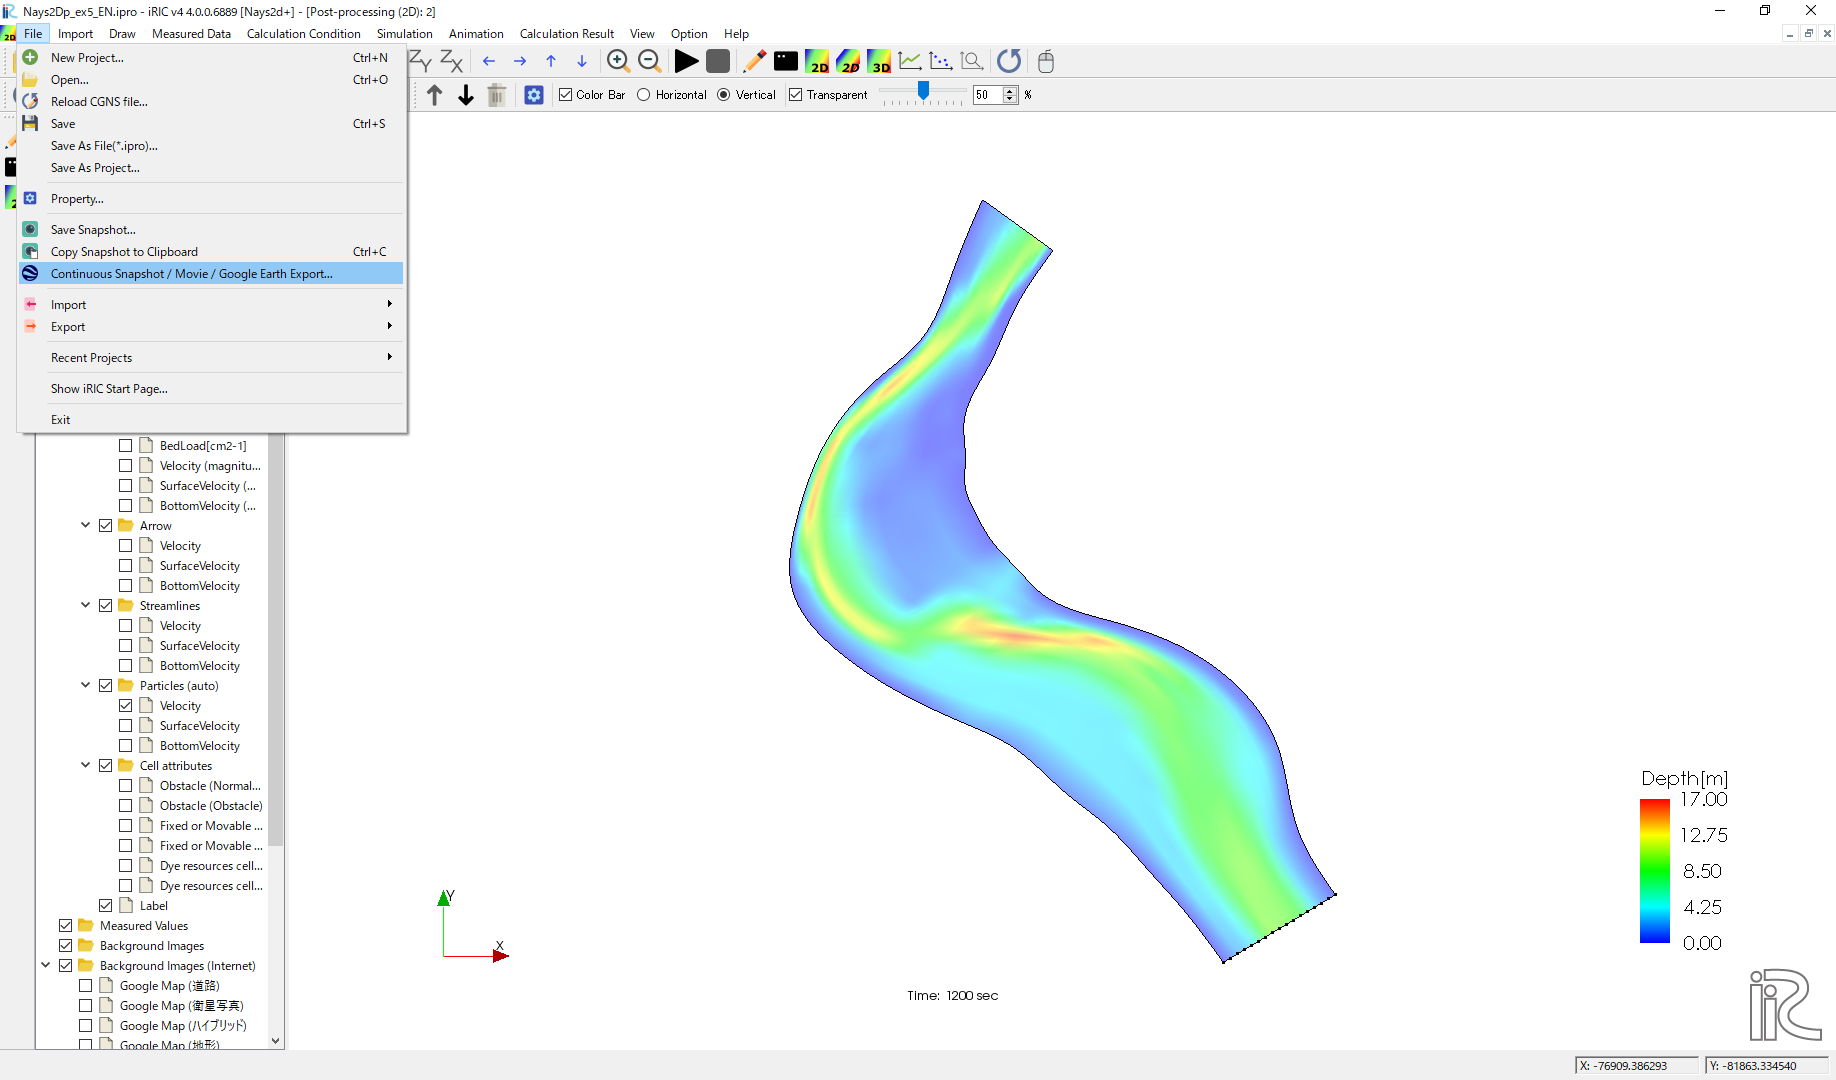
Task: Click Save As Project... menu entry
Action: tap(211, 168)
